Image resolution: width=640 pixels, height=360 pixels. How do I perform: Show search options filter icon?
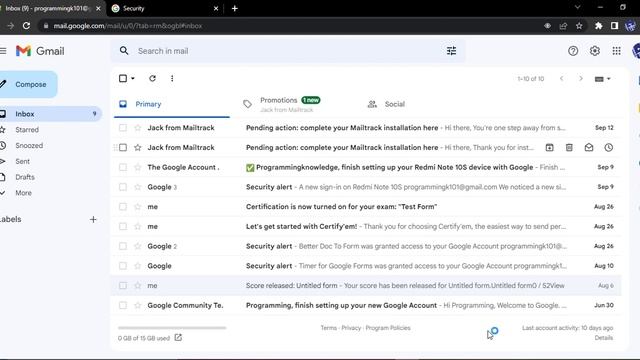tap(451, 51)
